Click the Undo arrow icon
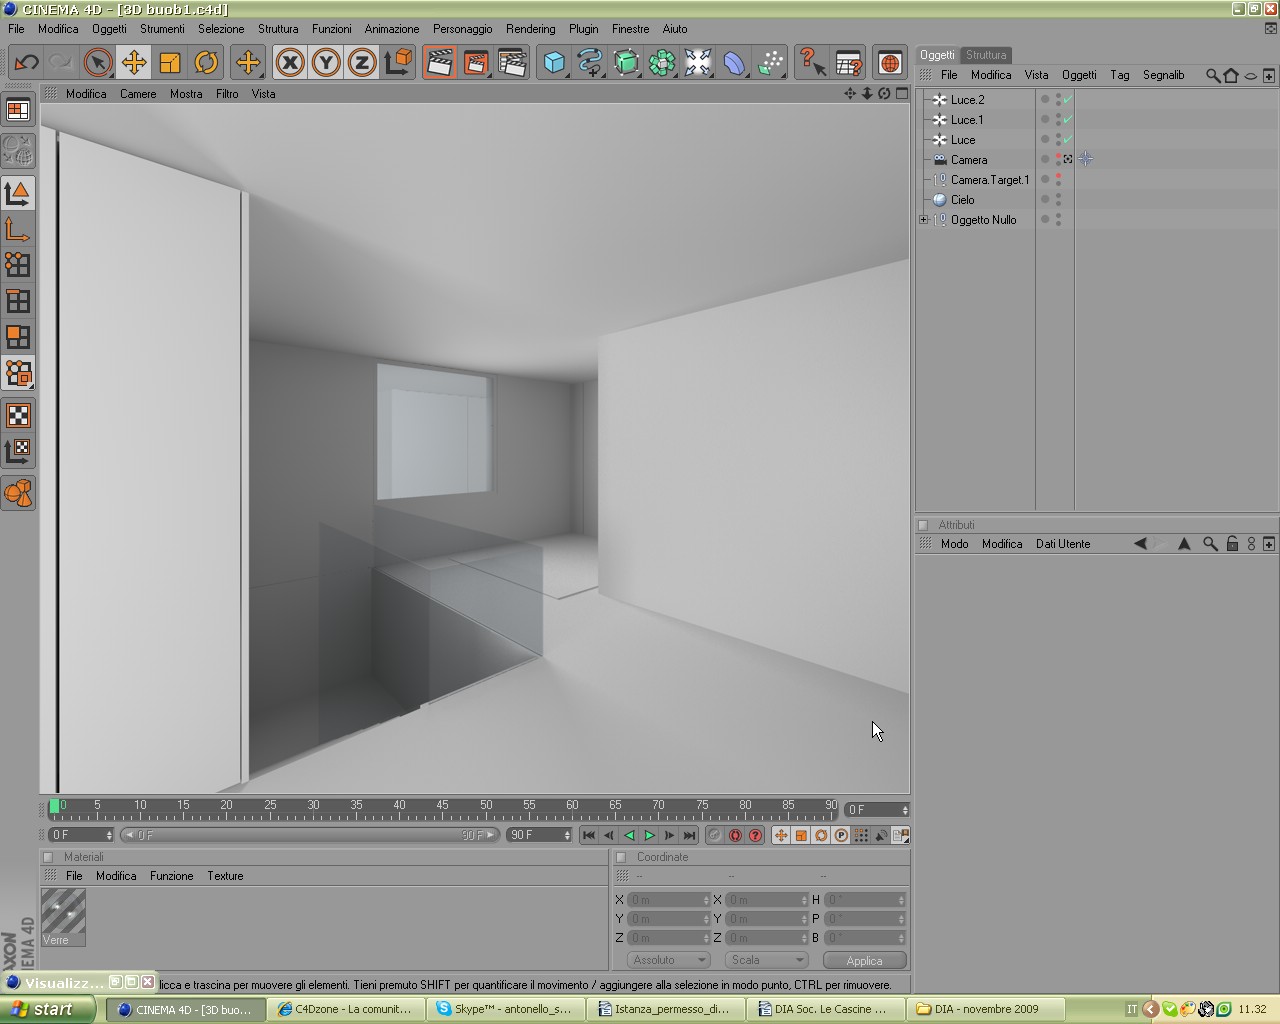The height and width of the screenshot is (1024, 1280). point(26,63)
